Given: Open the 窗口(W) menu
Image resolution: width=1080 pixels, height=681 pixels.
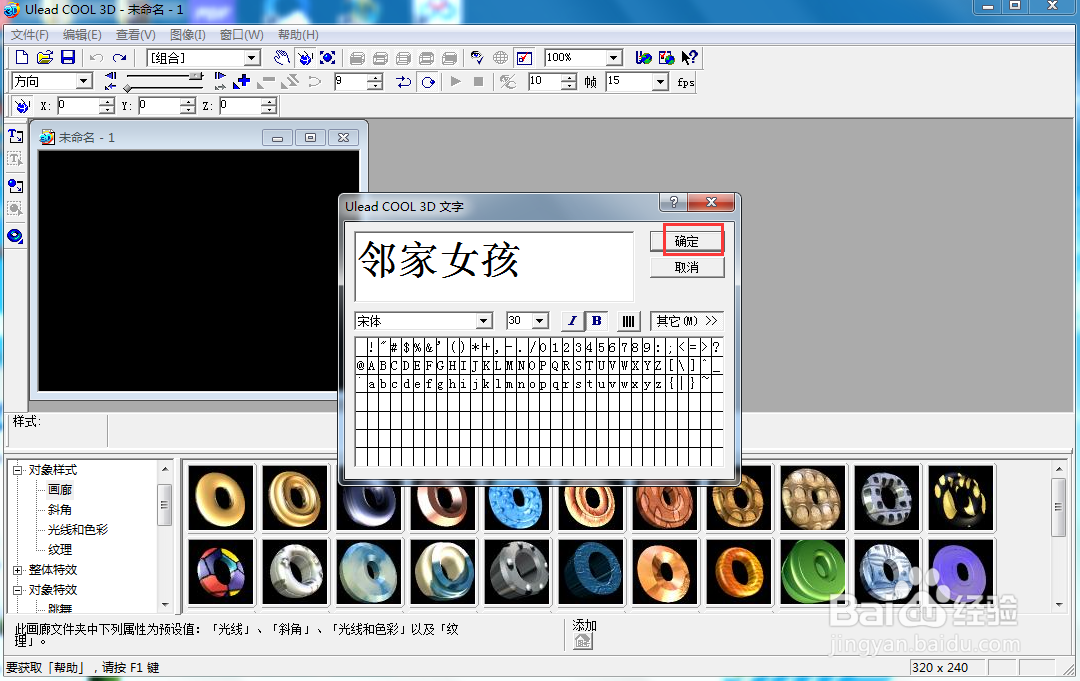Looking at the screenshot, I should [241, 34].
